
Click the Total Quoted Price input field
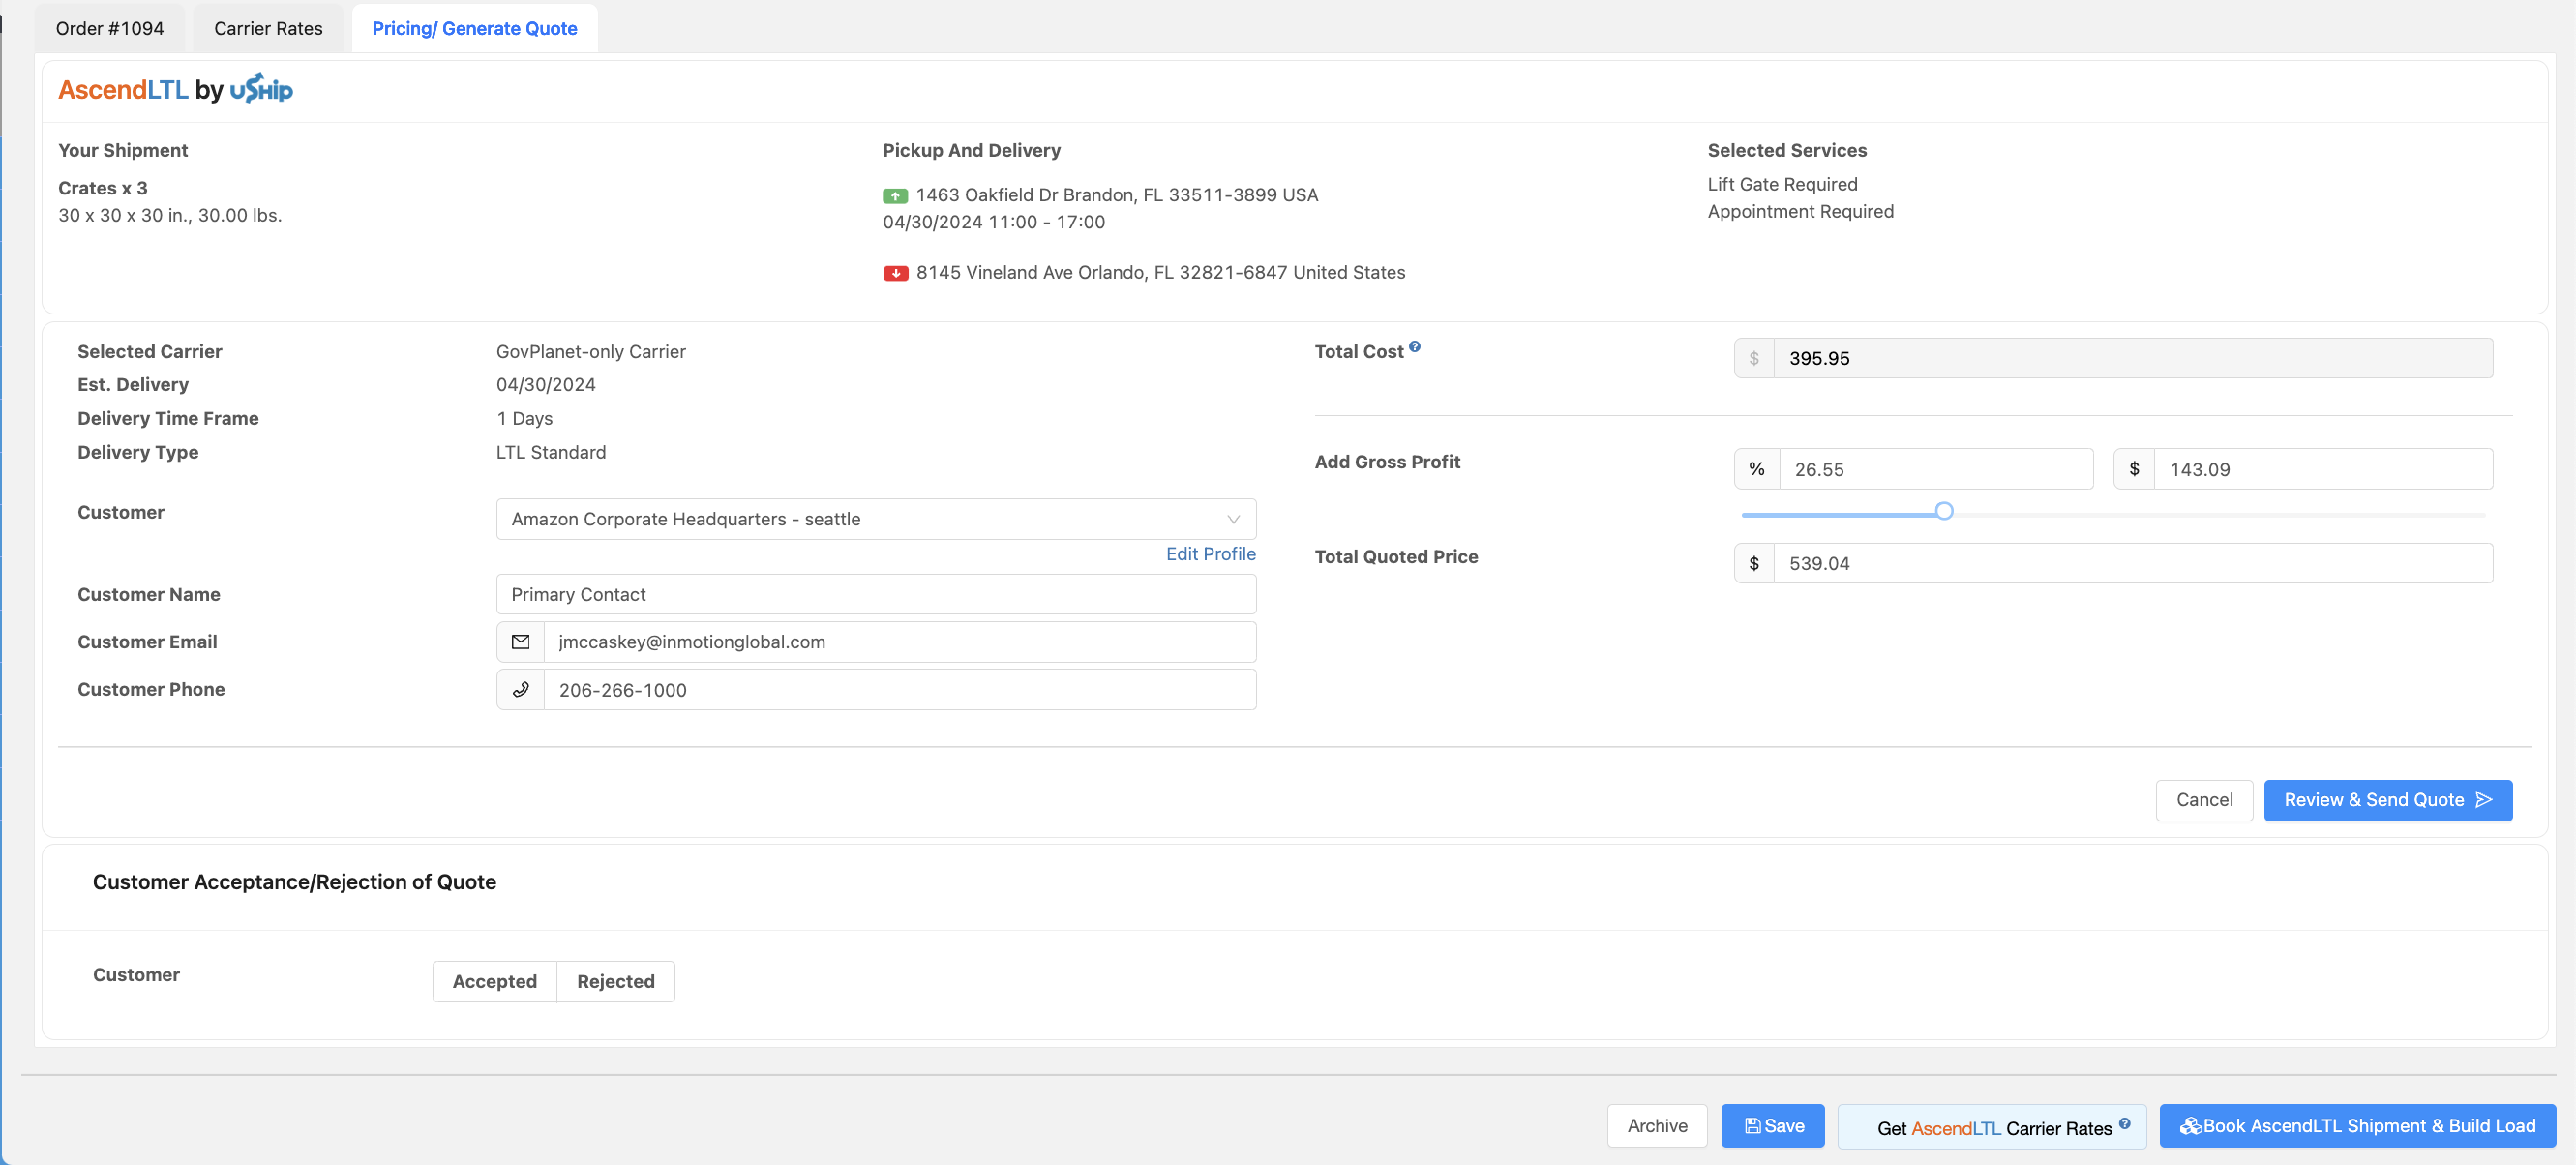(2130, 563)
